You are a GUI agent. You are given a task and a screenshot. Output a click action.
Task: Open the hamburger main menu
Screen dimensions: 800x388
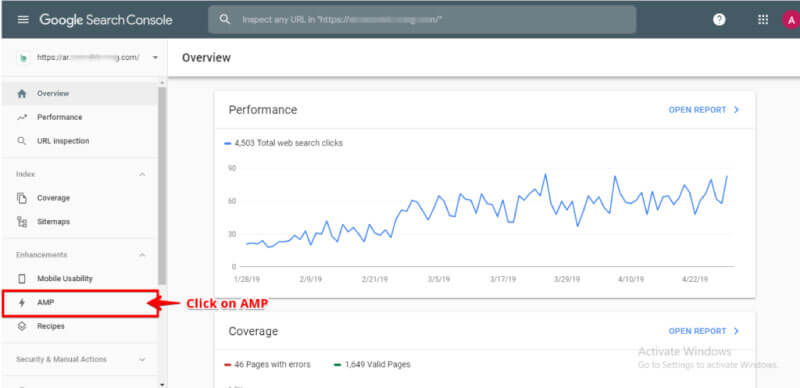tap(23, 20)
